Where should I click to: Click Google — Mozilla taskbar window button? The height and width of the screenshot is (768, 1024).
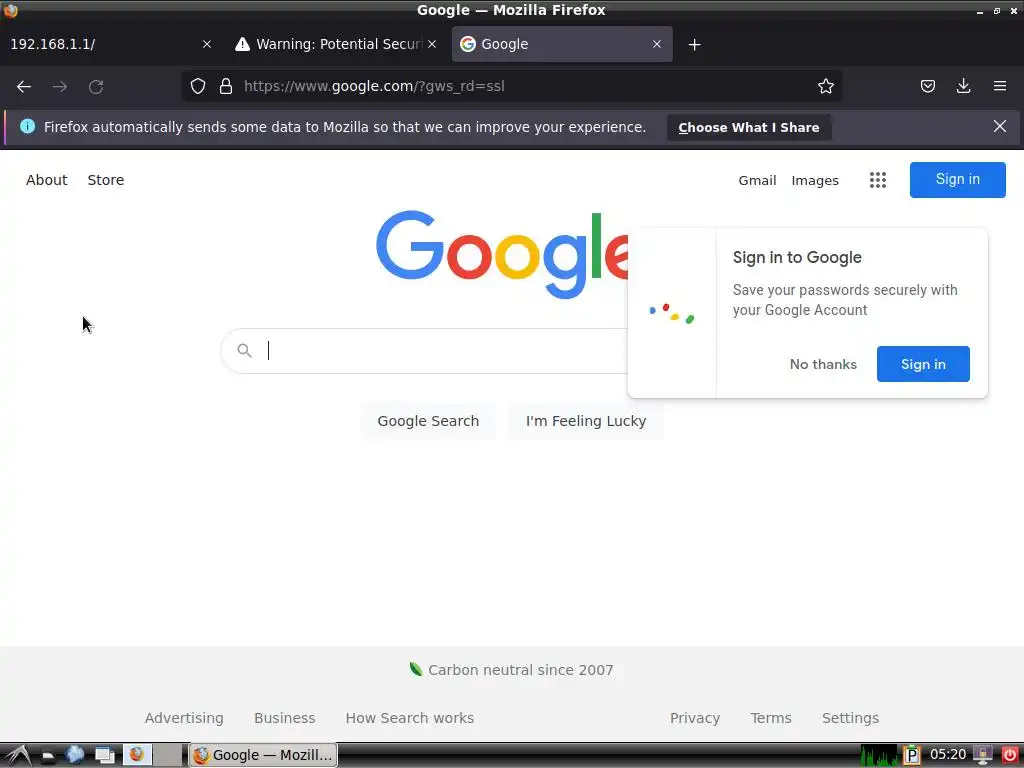tap(263, 755)
